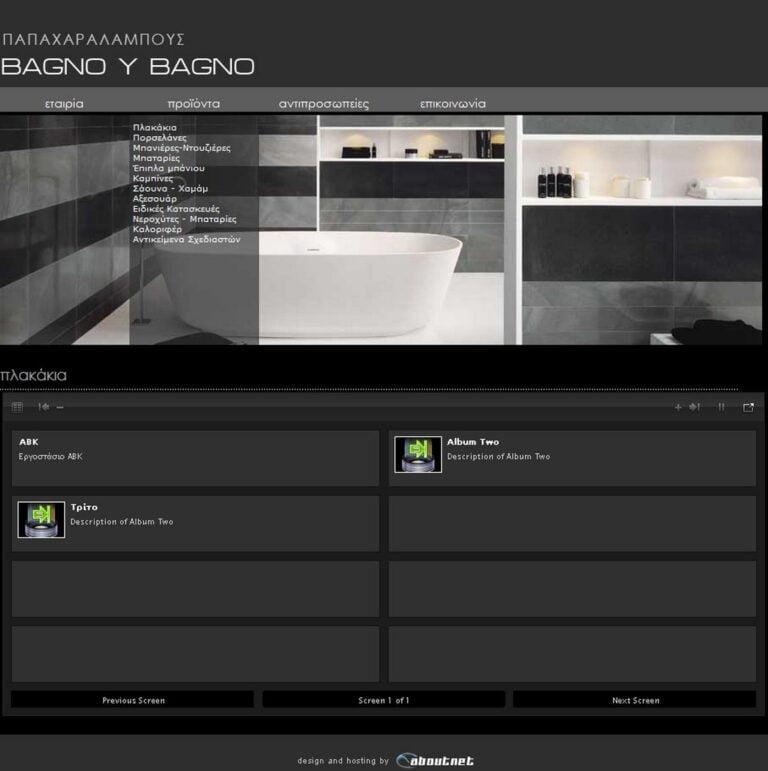Toggle the slideshow pause button
Image resolution: width=768 pixels, height=771 pixels.
(721, 407)
